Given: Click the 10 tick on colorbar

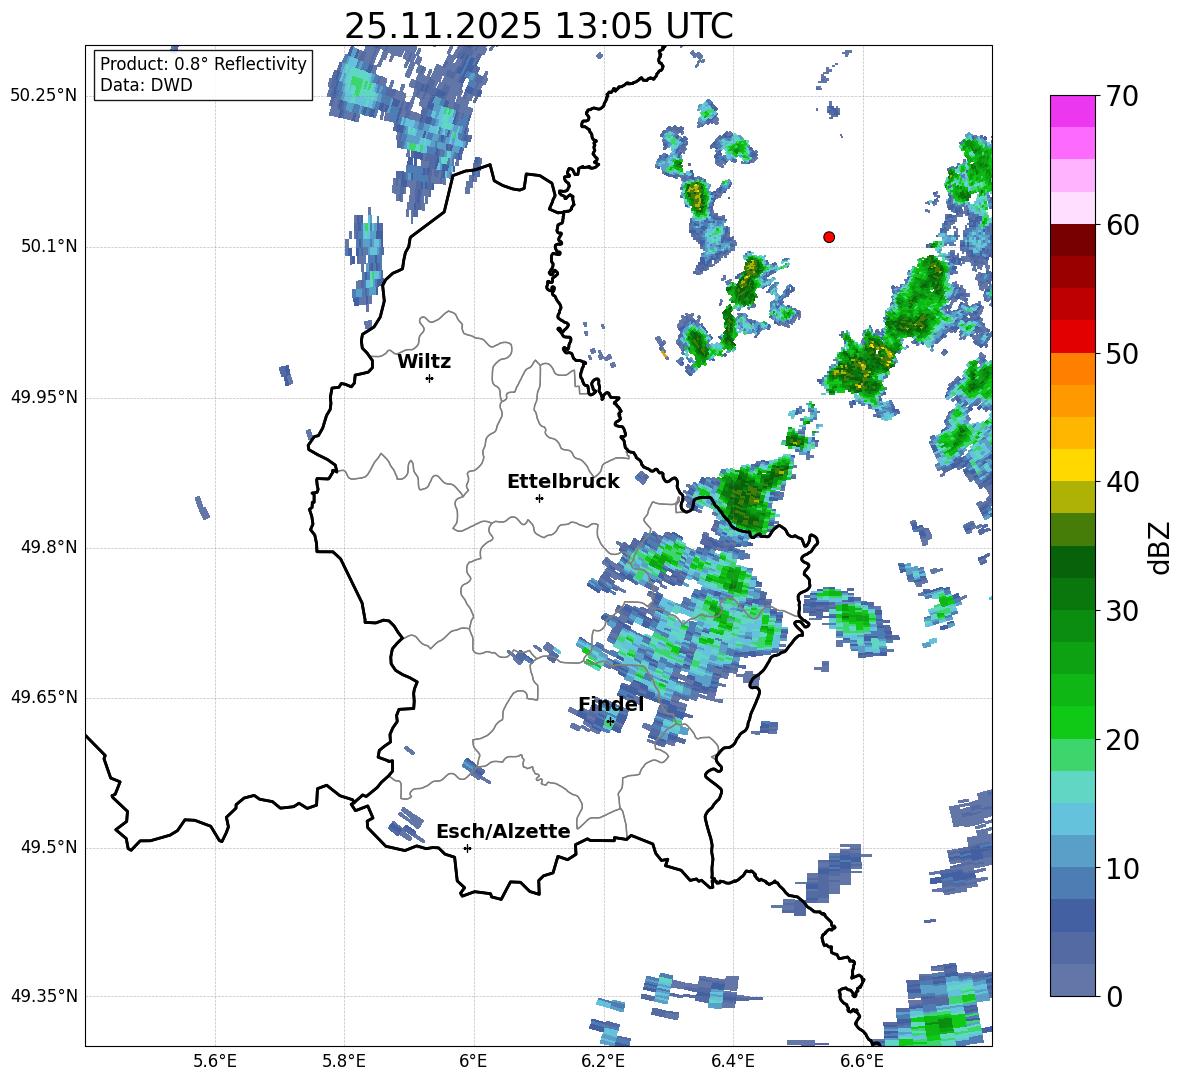Looking at the screenshot, I should point(1122,868).
